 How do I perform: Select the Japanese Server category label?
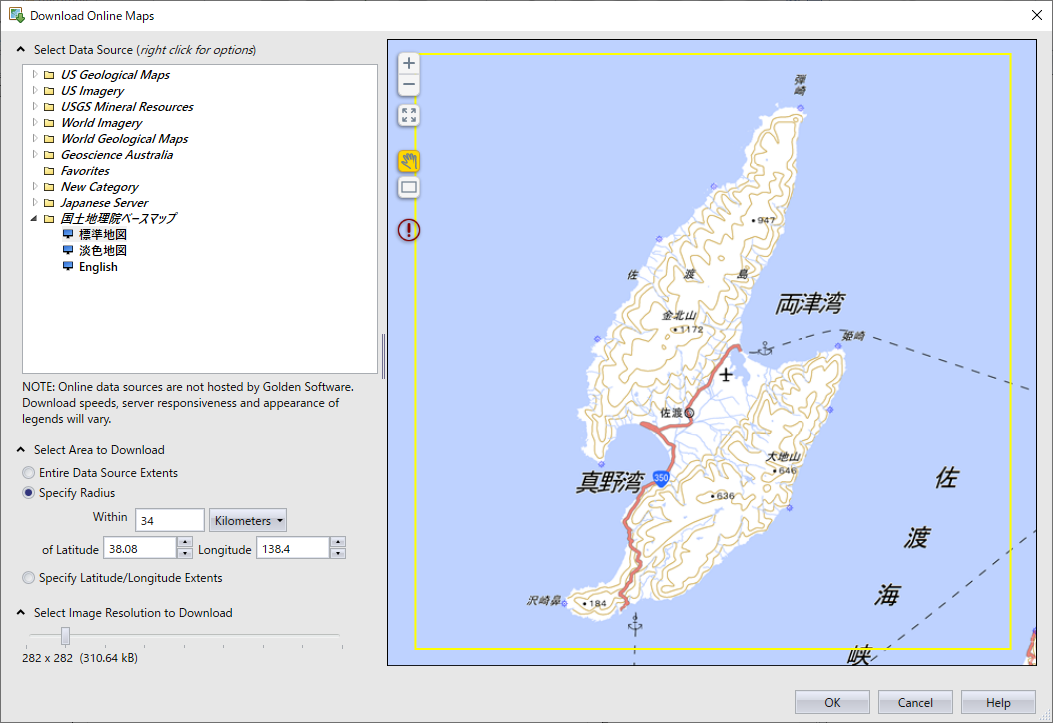(x=105, y=203)
